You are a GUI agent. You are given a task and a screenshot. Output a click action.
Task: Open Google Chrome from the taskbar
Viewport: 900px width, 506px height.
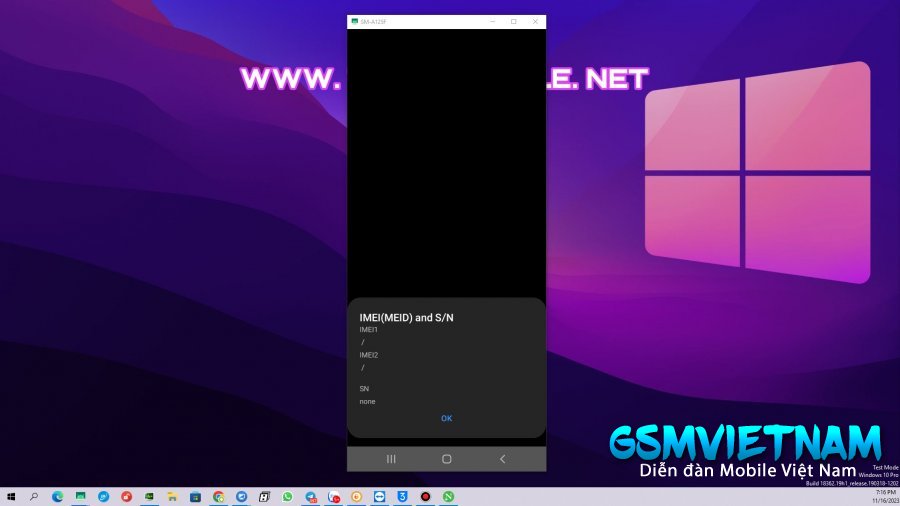coord(218,497)
